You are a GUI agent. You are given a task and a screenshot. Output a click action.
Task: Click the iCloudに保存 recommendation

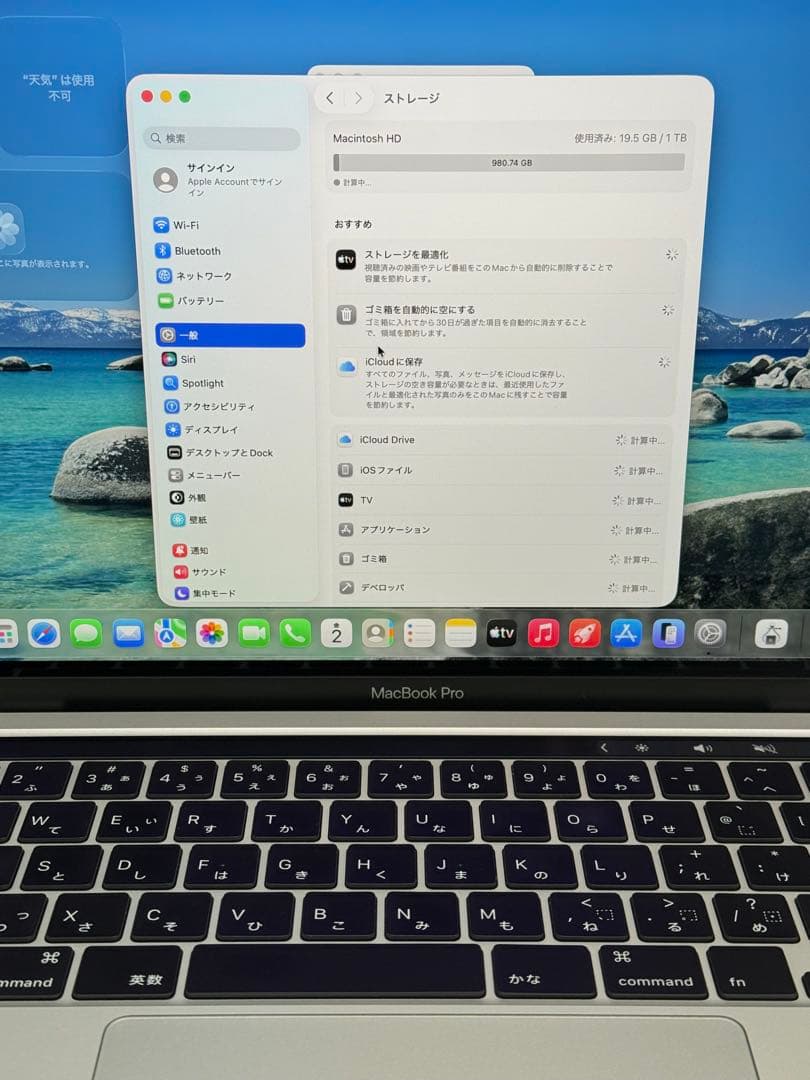tap(503, 382)
